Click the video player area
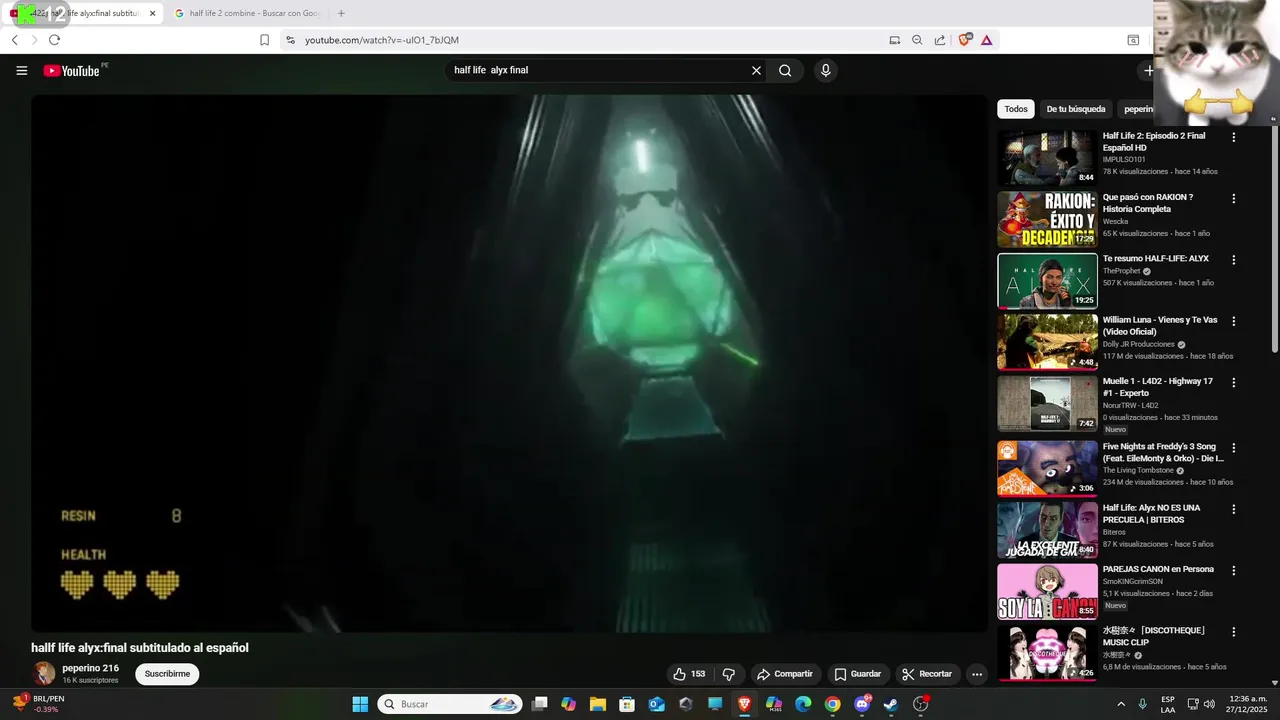This screenshot has height=720, width=1280. click(x=509, y=363)
